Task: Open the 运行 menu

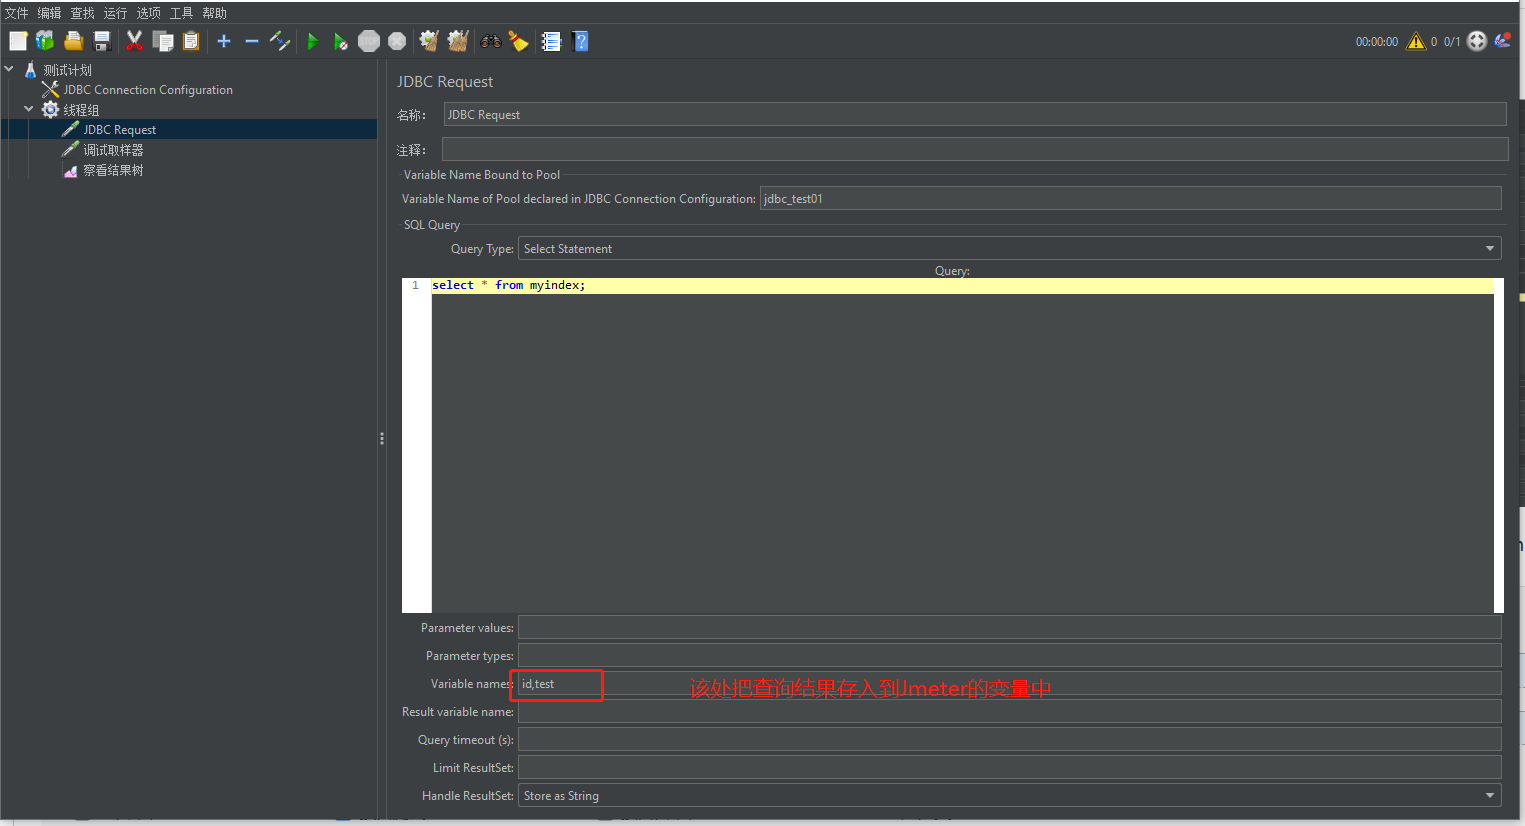Action: (116, 13)
